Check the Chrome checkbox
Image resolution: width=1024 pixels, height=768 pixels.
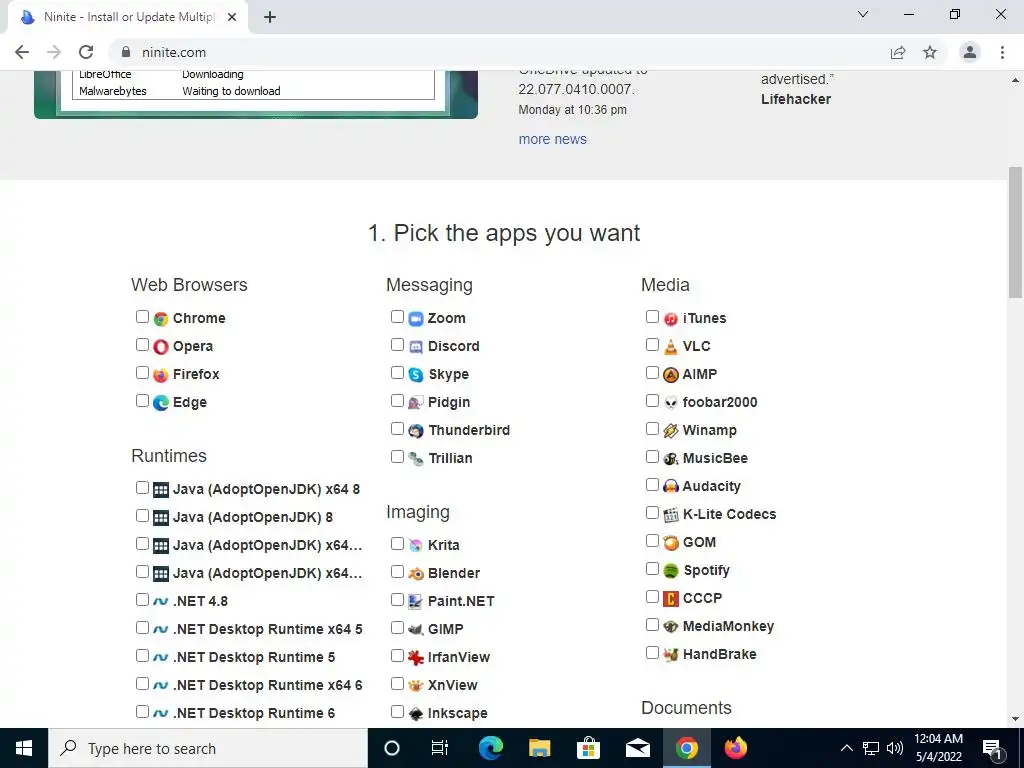point(142,317)
